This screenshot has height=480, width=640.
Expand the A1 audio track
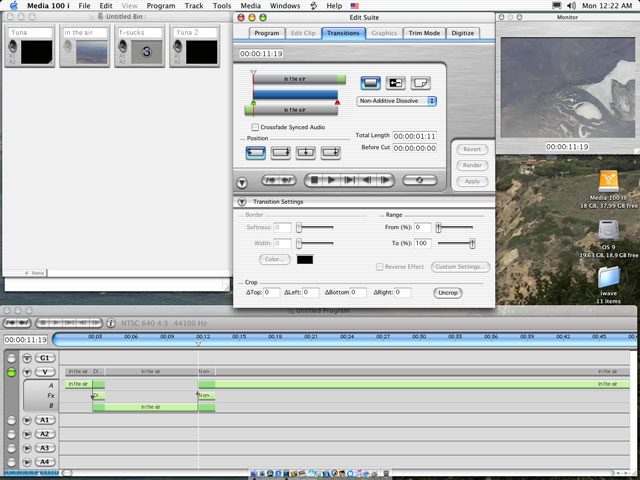pos(27,421)
